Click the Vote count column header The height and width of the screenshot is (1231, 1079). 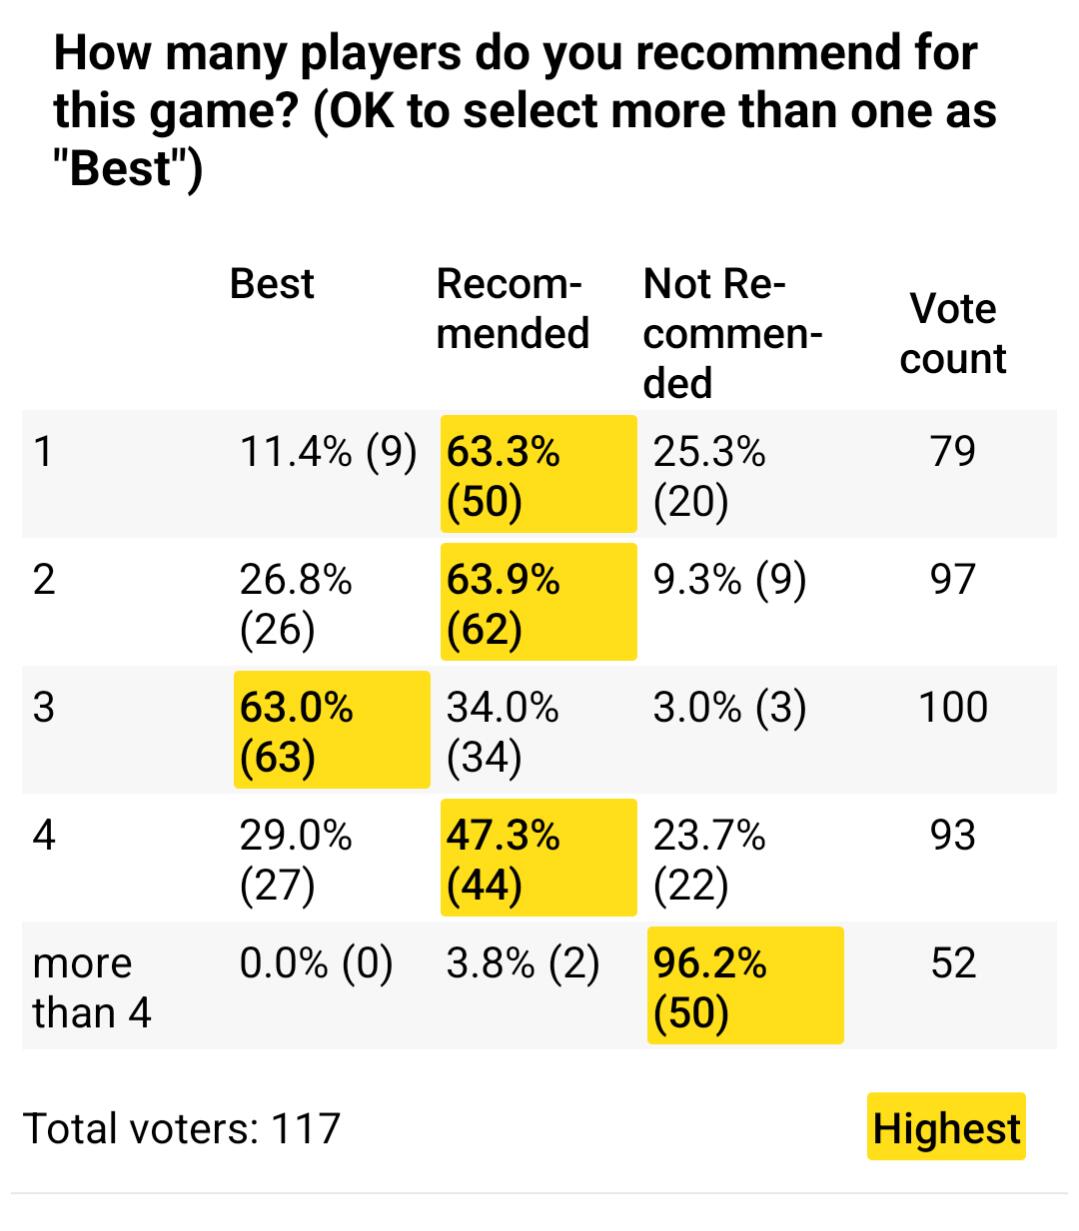coord(952,333)
